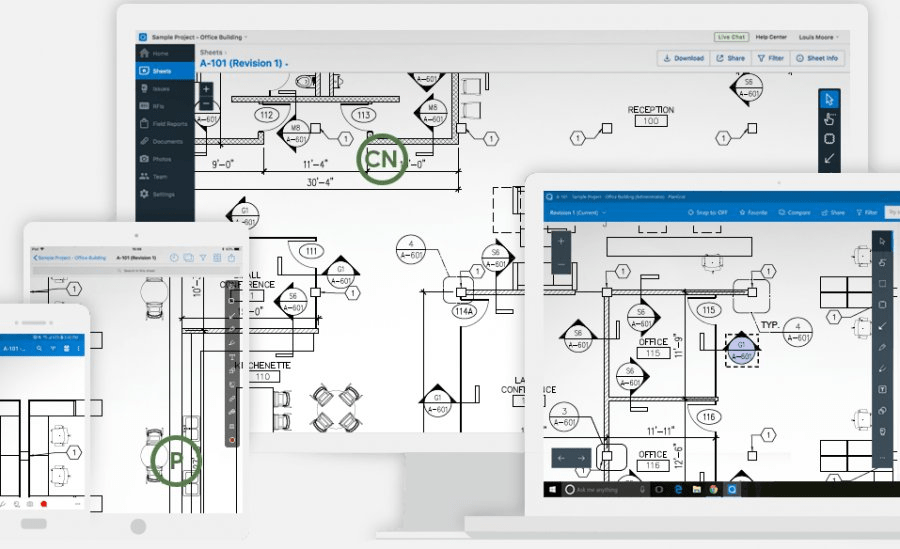Open Sheets in the desktop sidebar
The image size is (900, 549).
coord(160,71)
